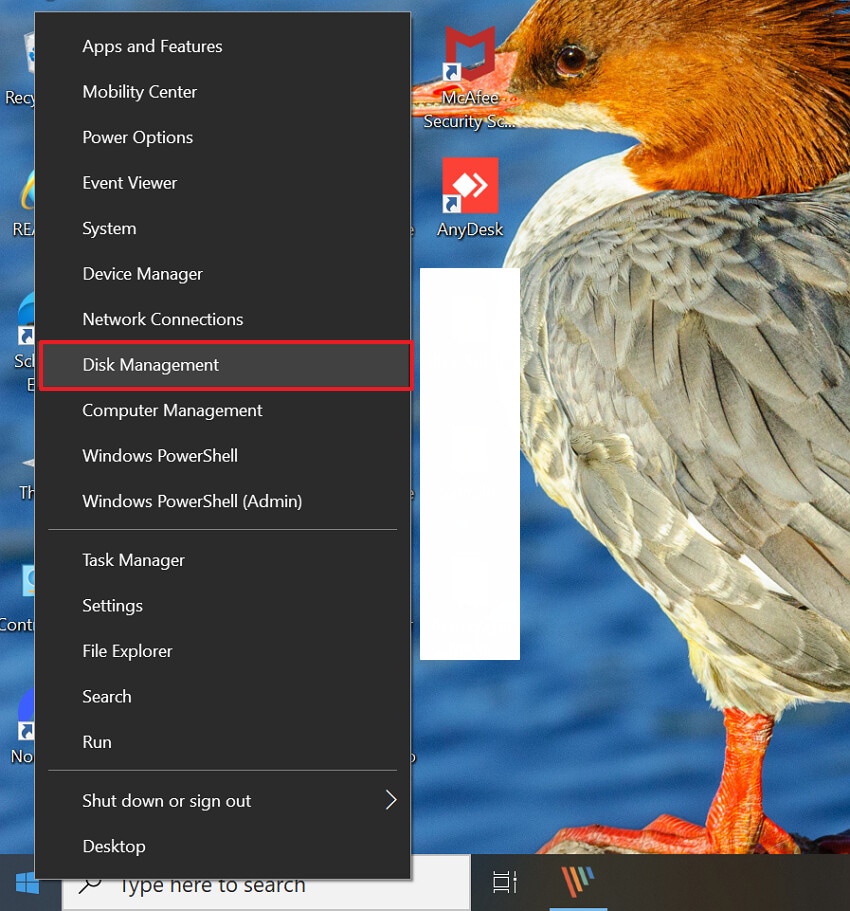Click the Windows Start button
The width and height of the screenshot is (850, 911).
click(28, 884)
